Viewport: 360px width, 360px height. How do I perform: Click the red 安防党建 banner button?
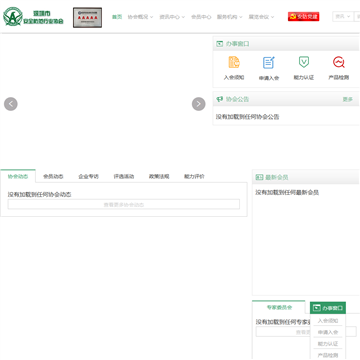tap(303, 17)
